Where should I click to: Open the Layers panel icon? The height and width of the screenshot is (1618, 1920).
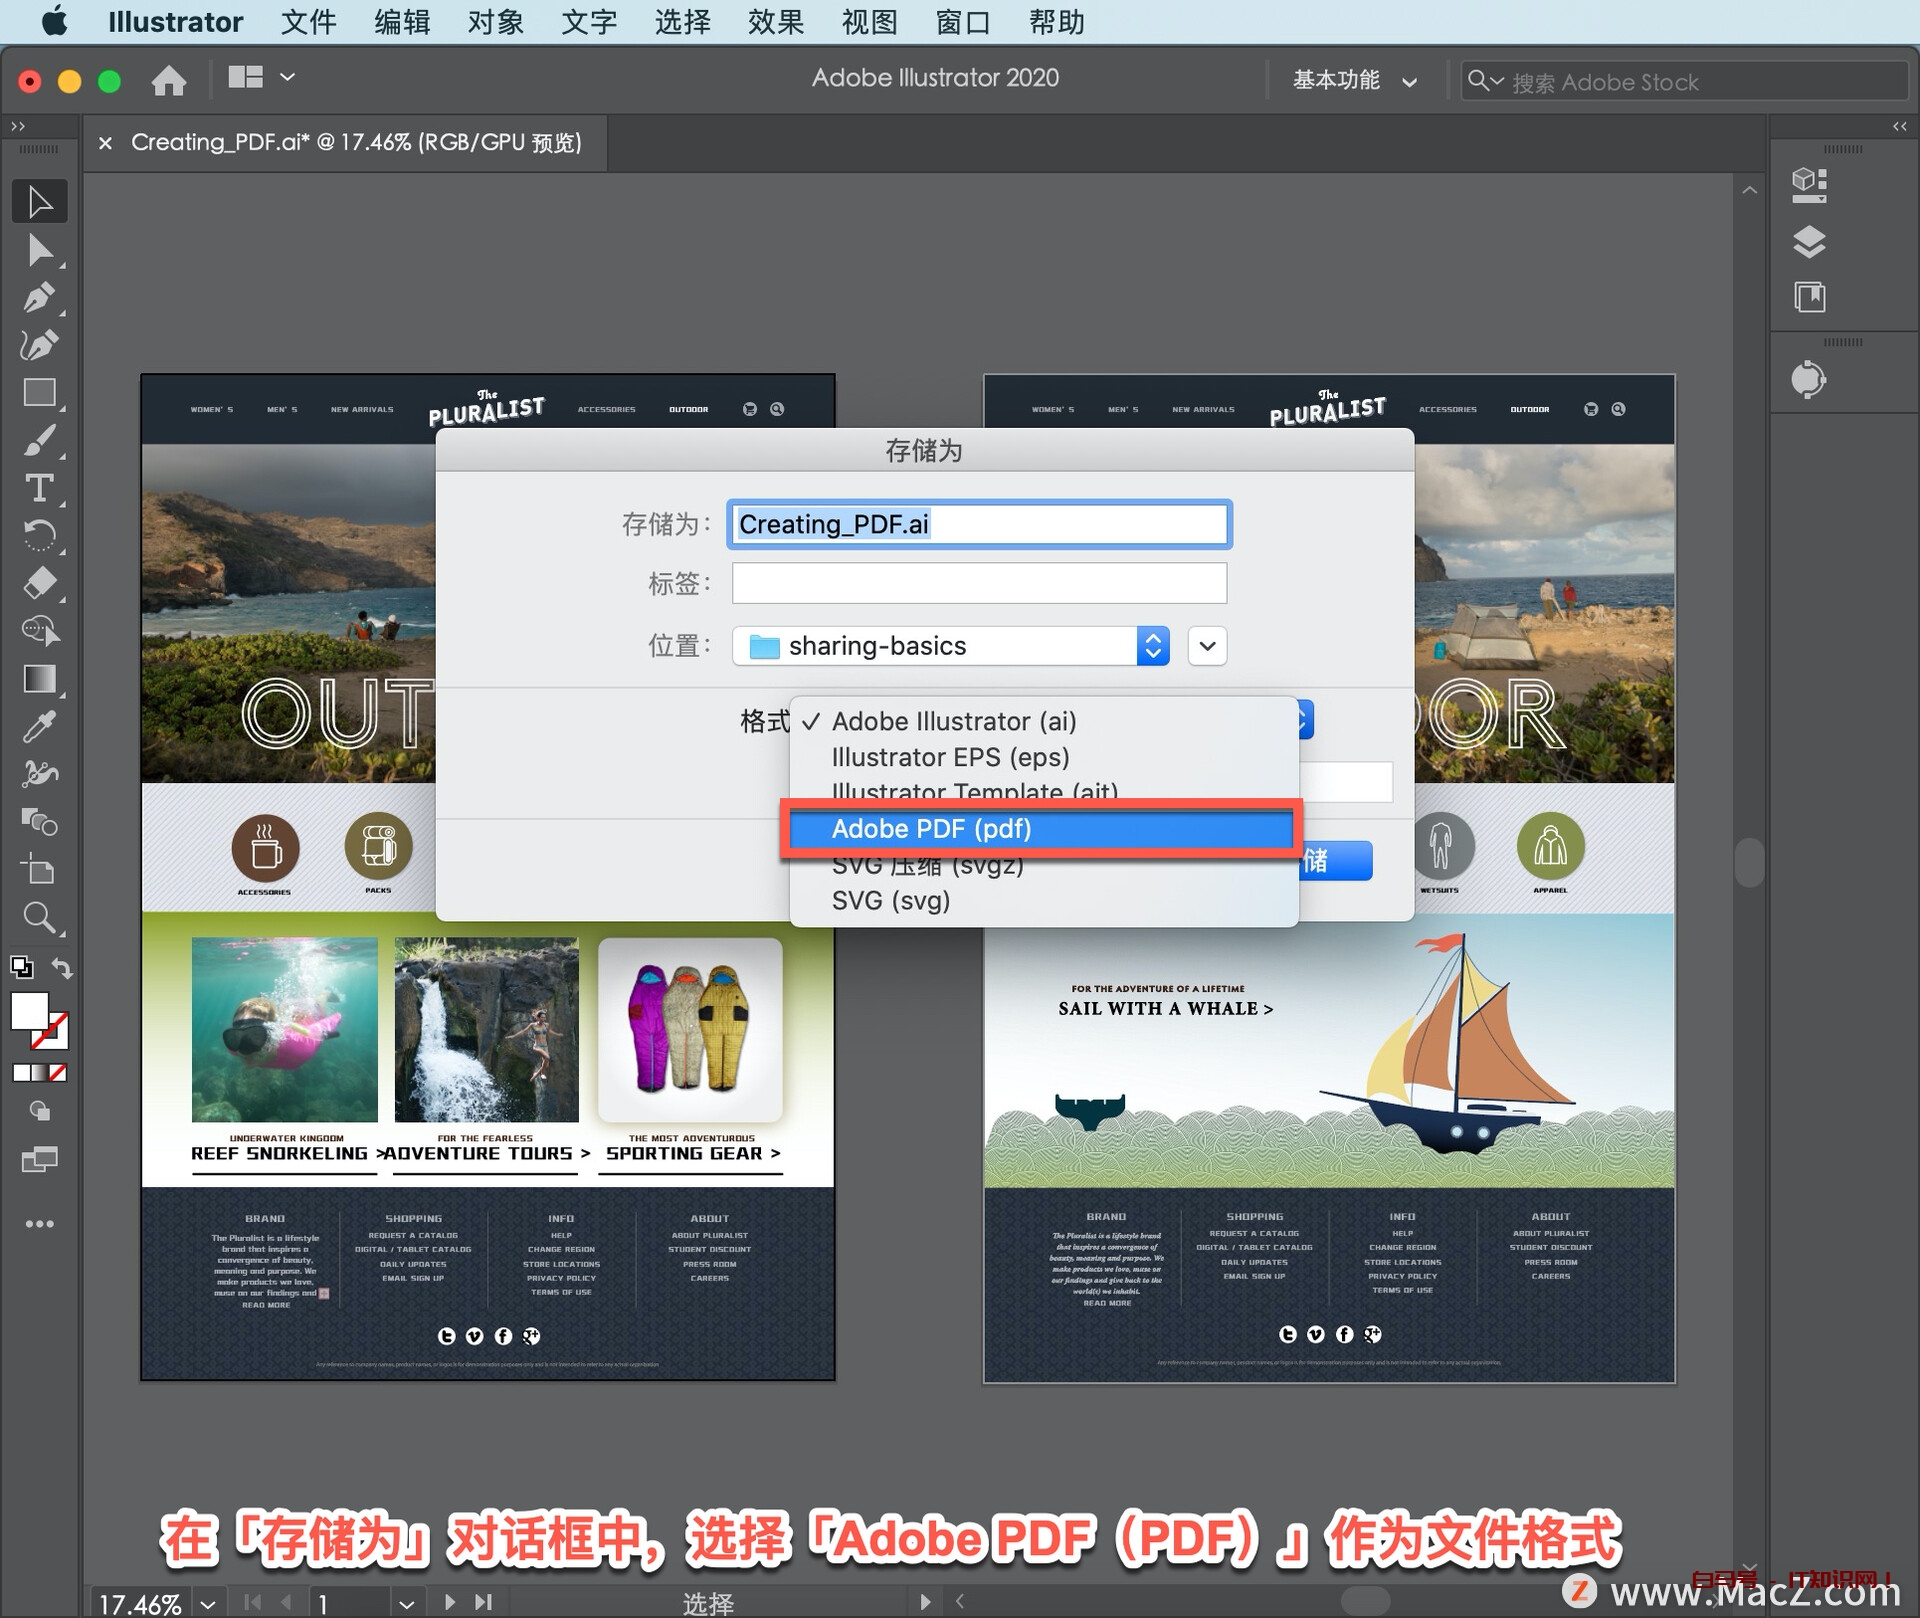coord(1810,242)
